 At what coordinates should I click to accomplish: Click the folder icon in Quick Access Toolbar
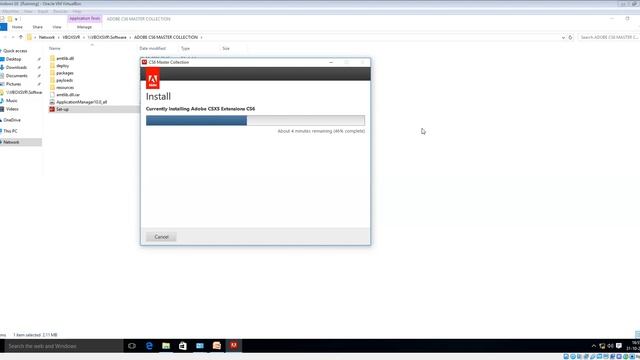coord(10,19)
